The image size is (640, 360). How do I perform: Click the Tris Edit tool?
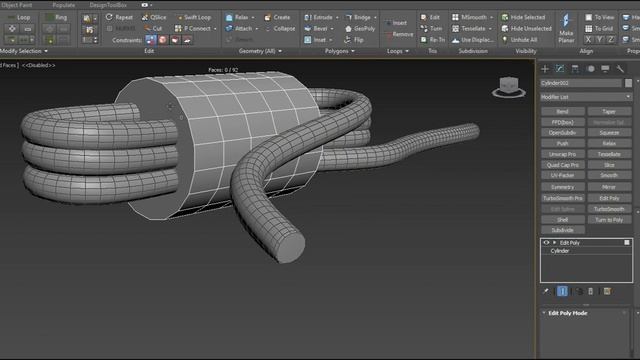[430, 17]
